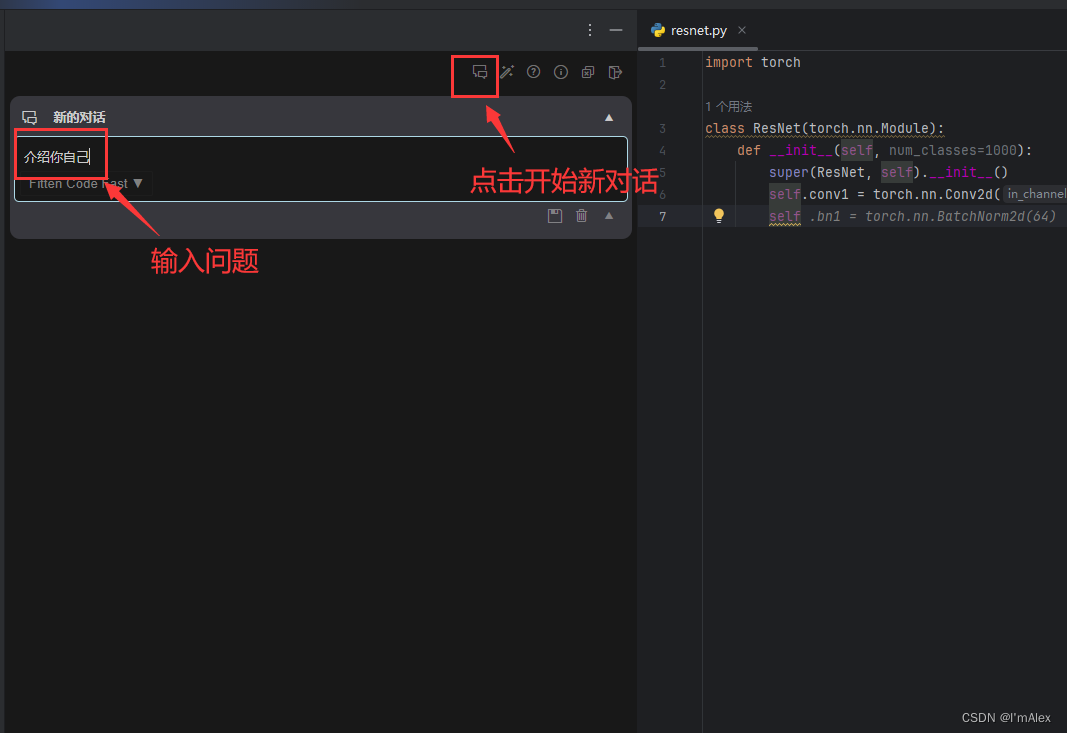This screenshot has height=733, width=1067.
Task: Select the magic wand AI edit icon
Action: pos(506,72)
